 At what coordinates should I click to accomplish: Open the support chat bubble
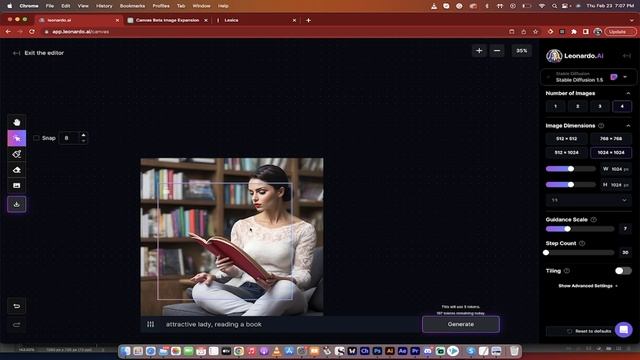click(624, 330)
